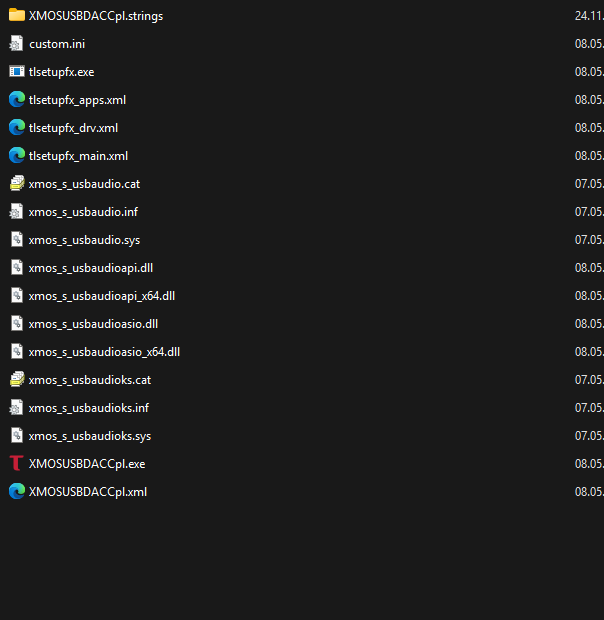The height and width of the screenshot is (620, 604).
Task: Select the xmos_s_usbaudioapi.dll file name
Action: click(91, 268)
